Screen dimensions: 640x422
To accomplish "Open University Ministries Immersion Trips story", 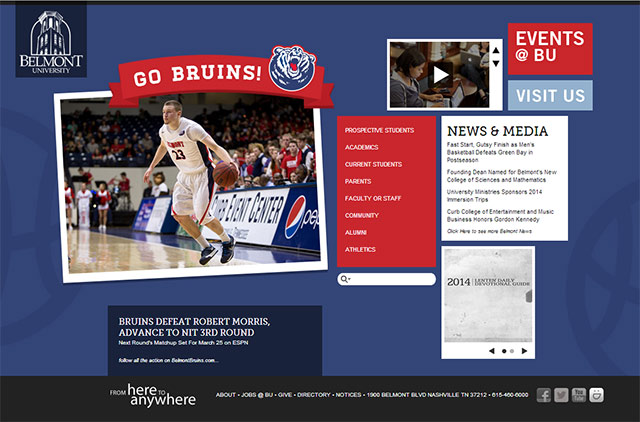I will click(494, 195).
